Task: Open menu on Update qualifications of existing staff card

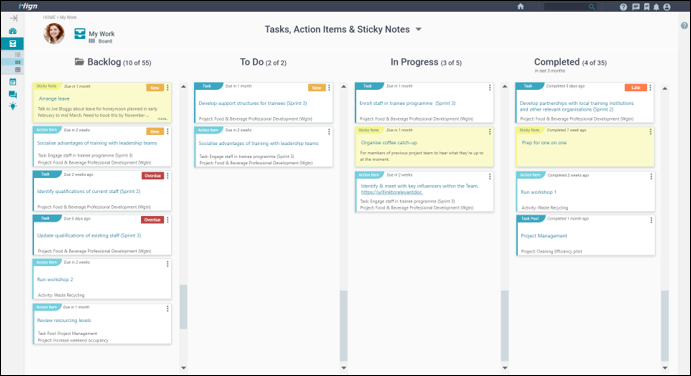Action: 167,220
